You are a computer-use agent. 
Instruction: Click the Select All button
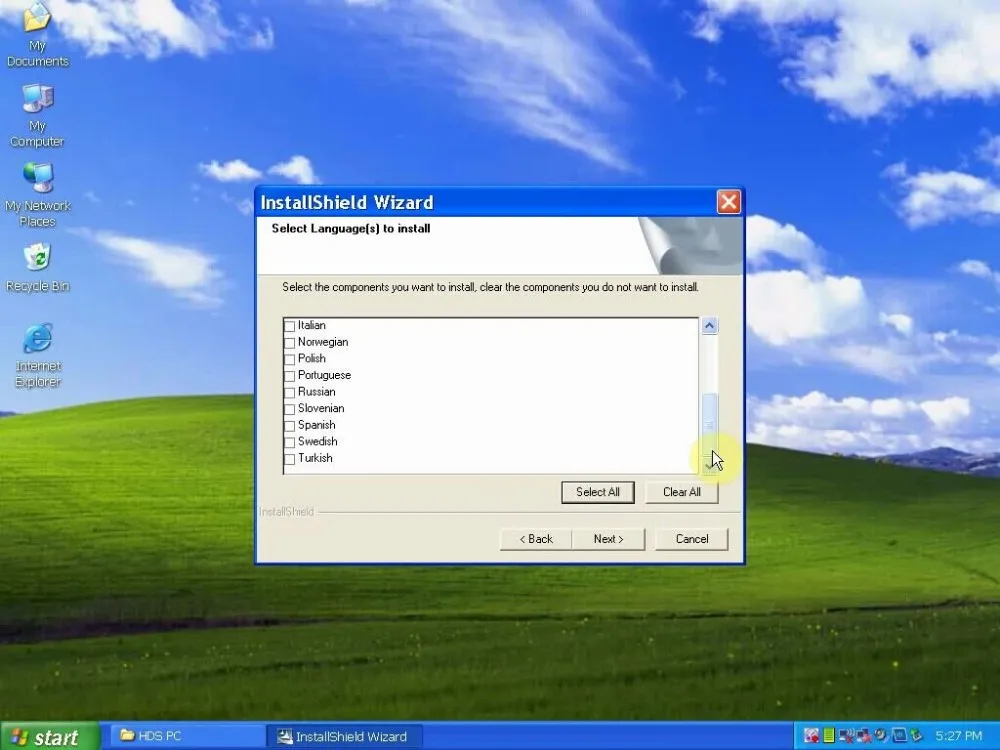tap(598, 492)
